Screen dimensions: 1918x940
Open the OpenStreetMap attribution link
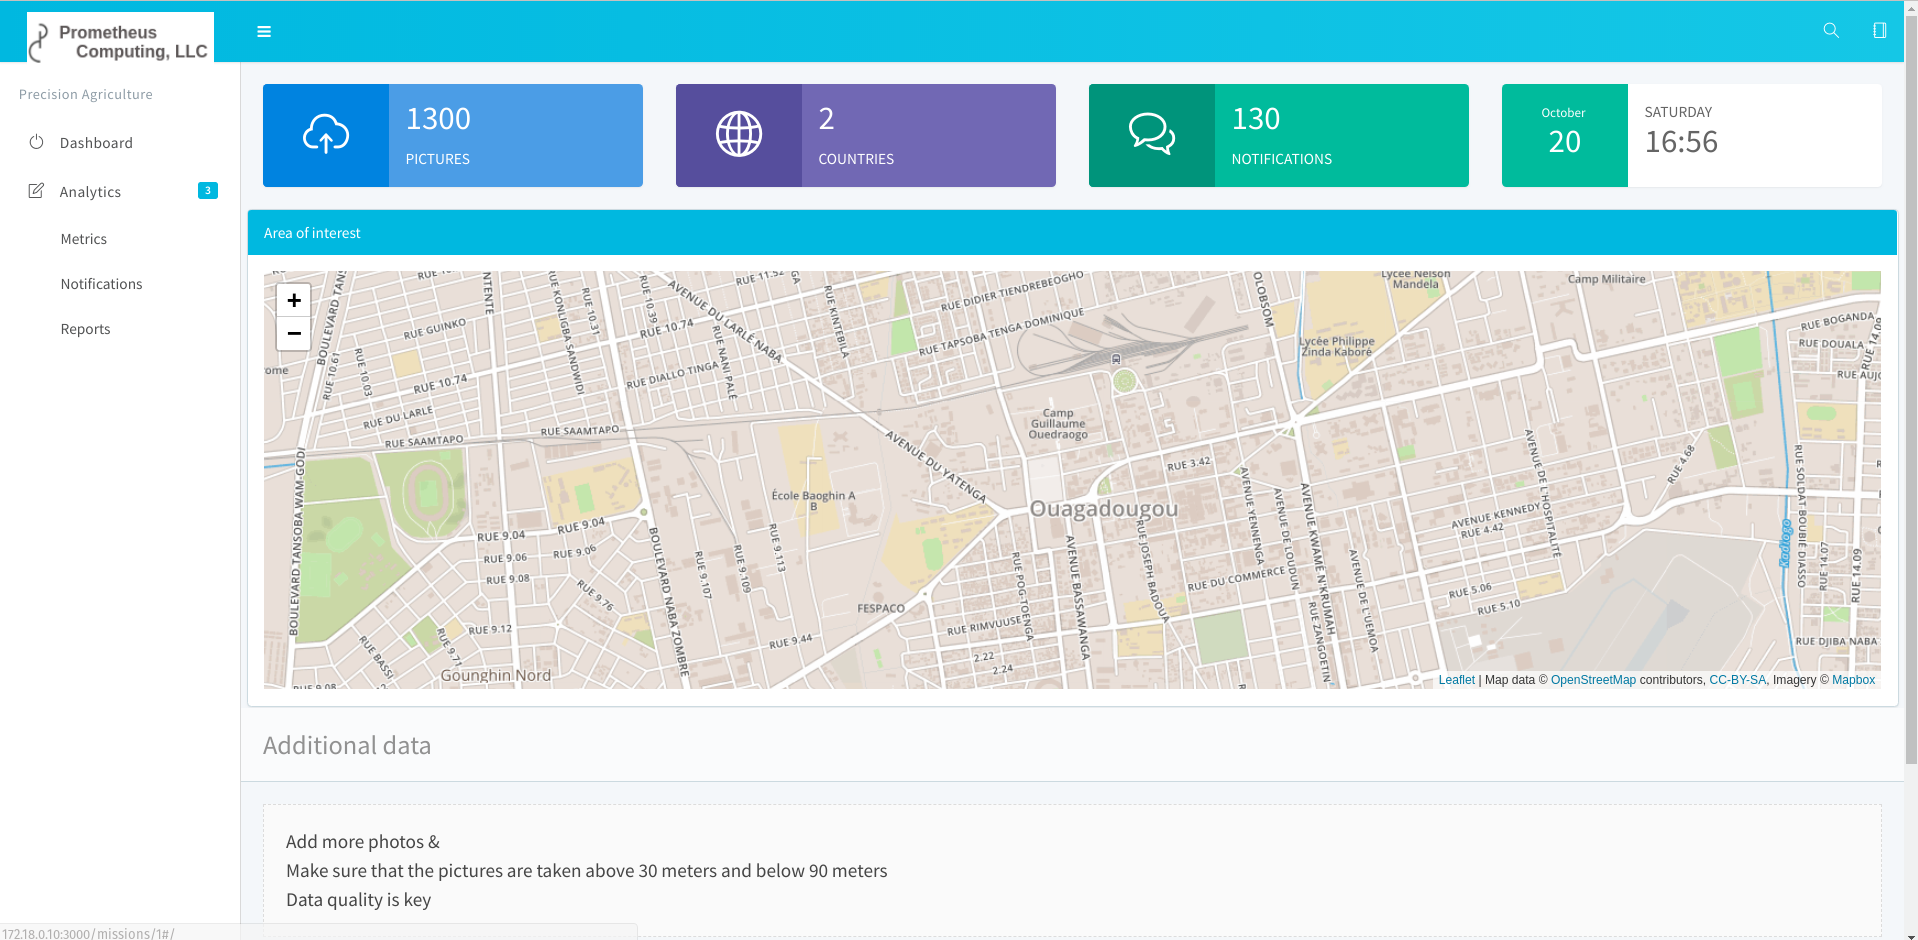coord(1593,680)
